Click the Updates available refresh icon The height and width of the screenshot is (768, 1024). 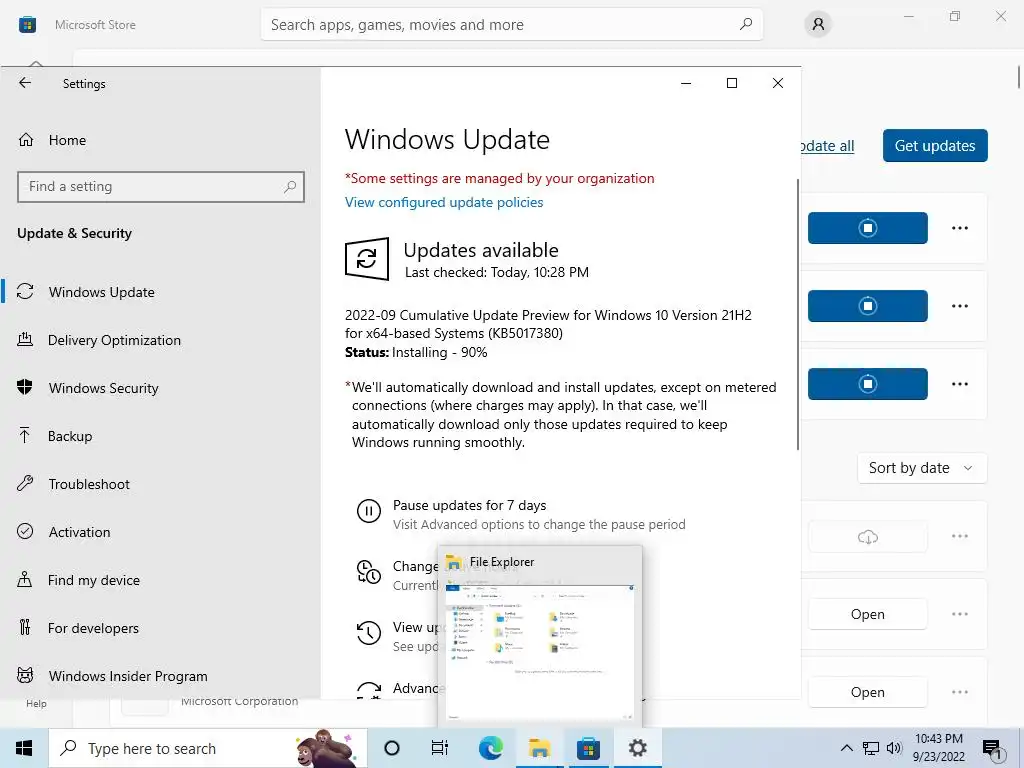point(367,259)
